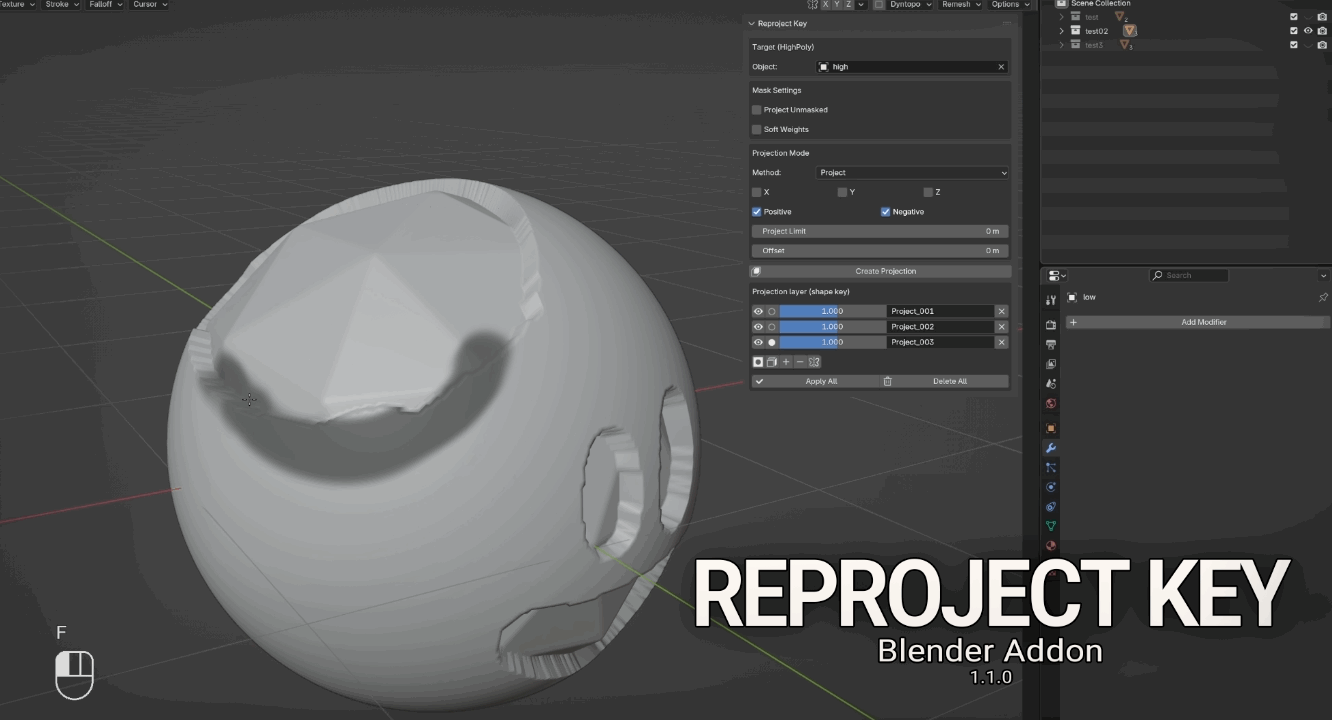The width and height of the screenshot is (1332, 720).
Task: Enable the Soft Weights checkbox
Action: 757,129
